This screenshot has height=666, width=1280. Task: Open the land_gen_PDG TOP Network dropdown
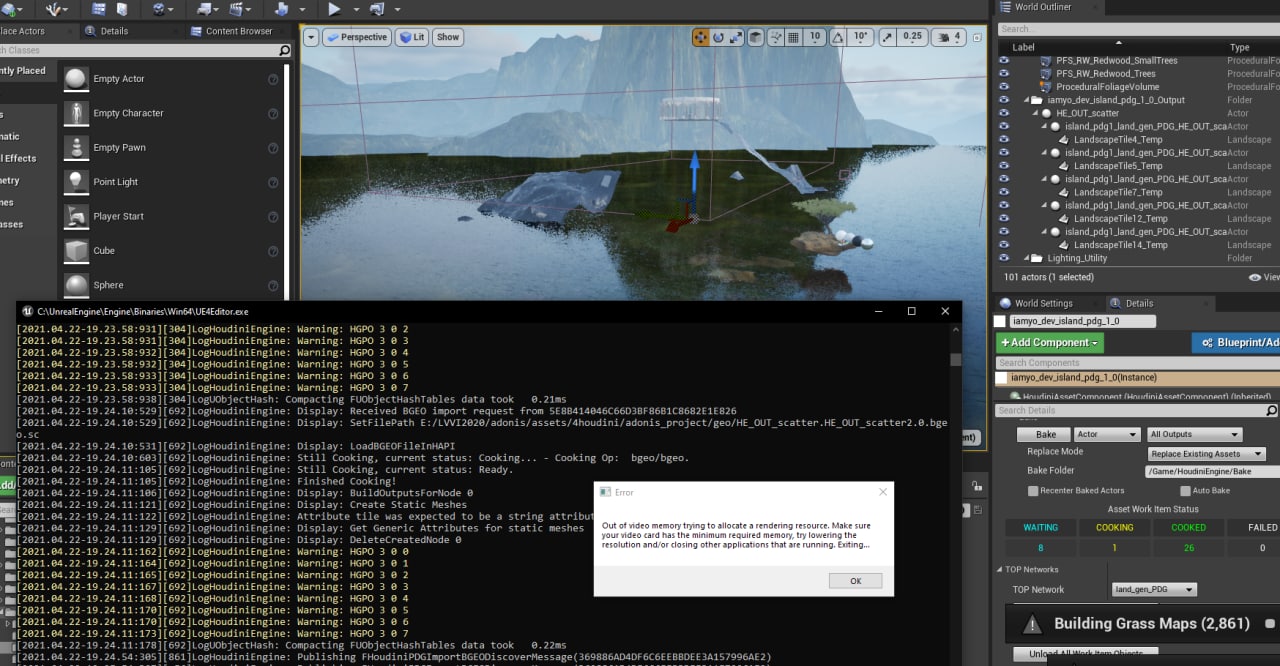(x=1154, y=589)
